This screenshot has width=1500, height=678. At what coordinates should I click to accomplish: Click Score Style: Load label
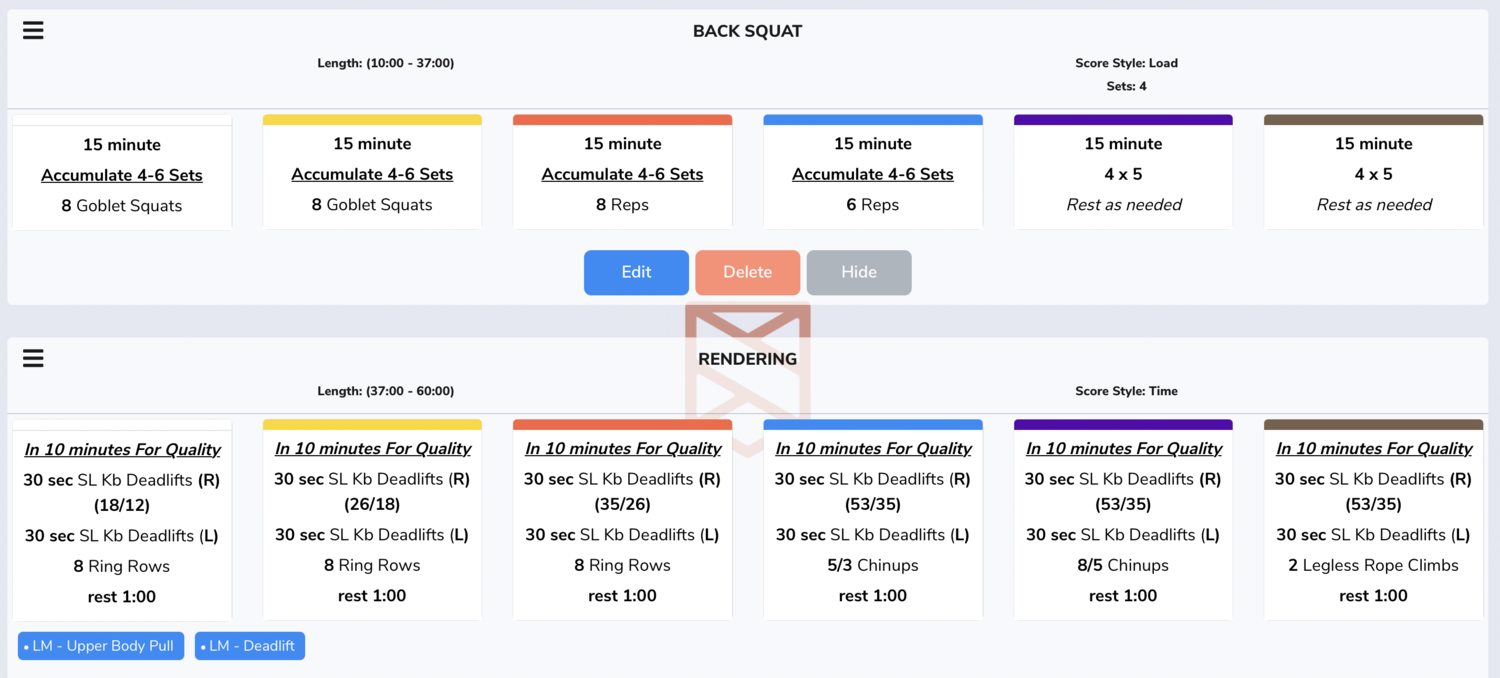tap(1127, 63)
